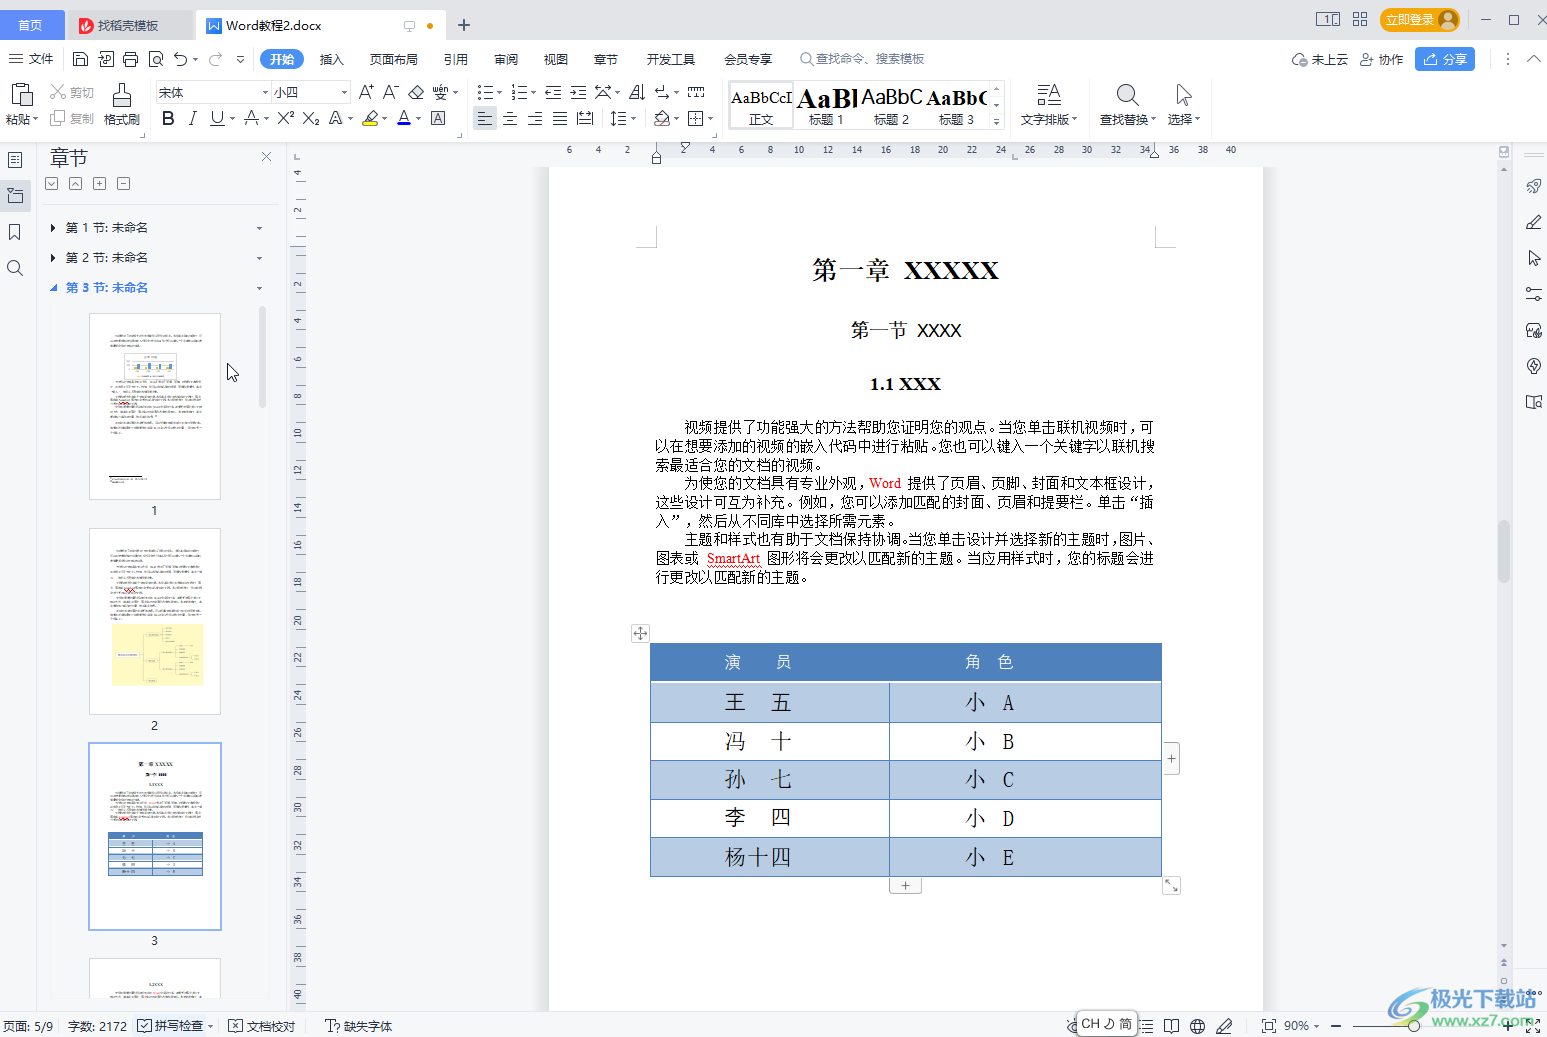1547x1037 pixels.
Task: Justify the paragraph text
Action: point(560,118)
